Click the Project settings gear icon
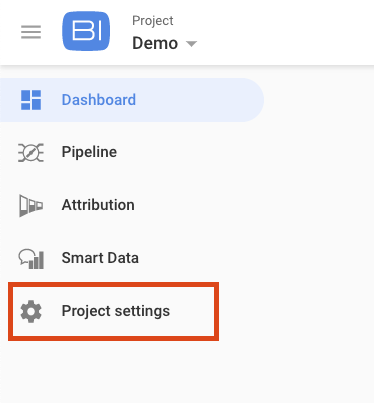The height and width of the screenshot is (403, 374). pos(31,311)
